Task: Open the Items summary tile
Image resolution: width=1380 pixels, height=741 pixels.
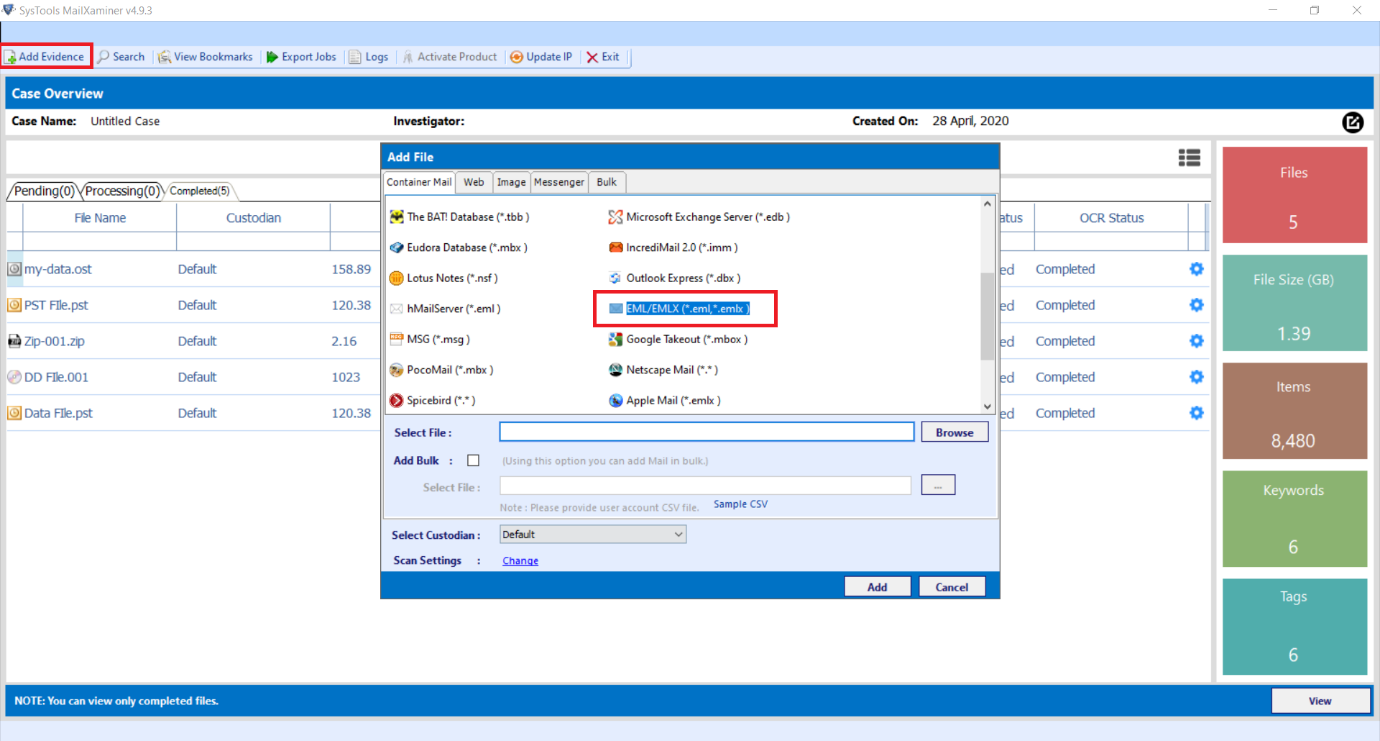Action: (x=1293, y=411)
